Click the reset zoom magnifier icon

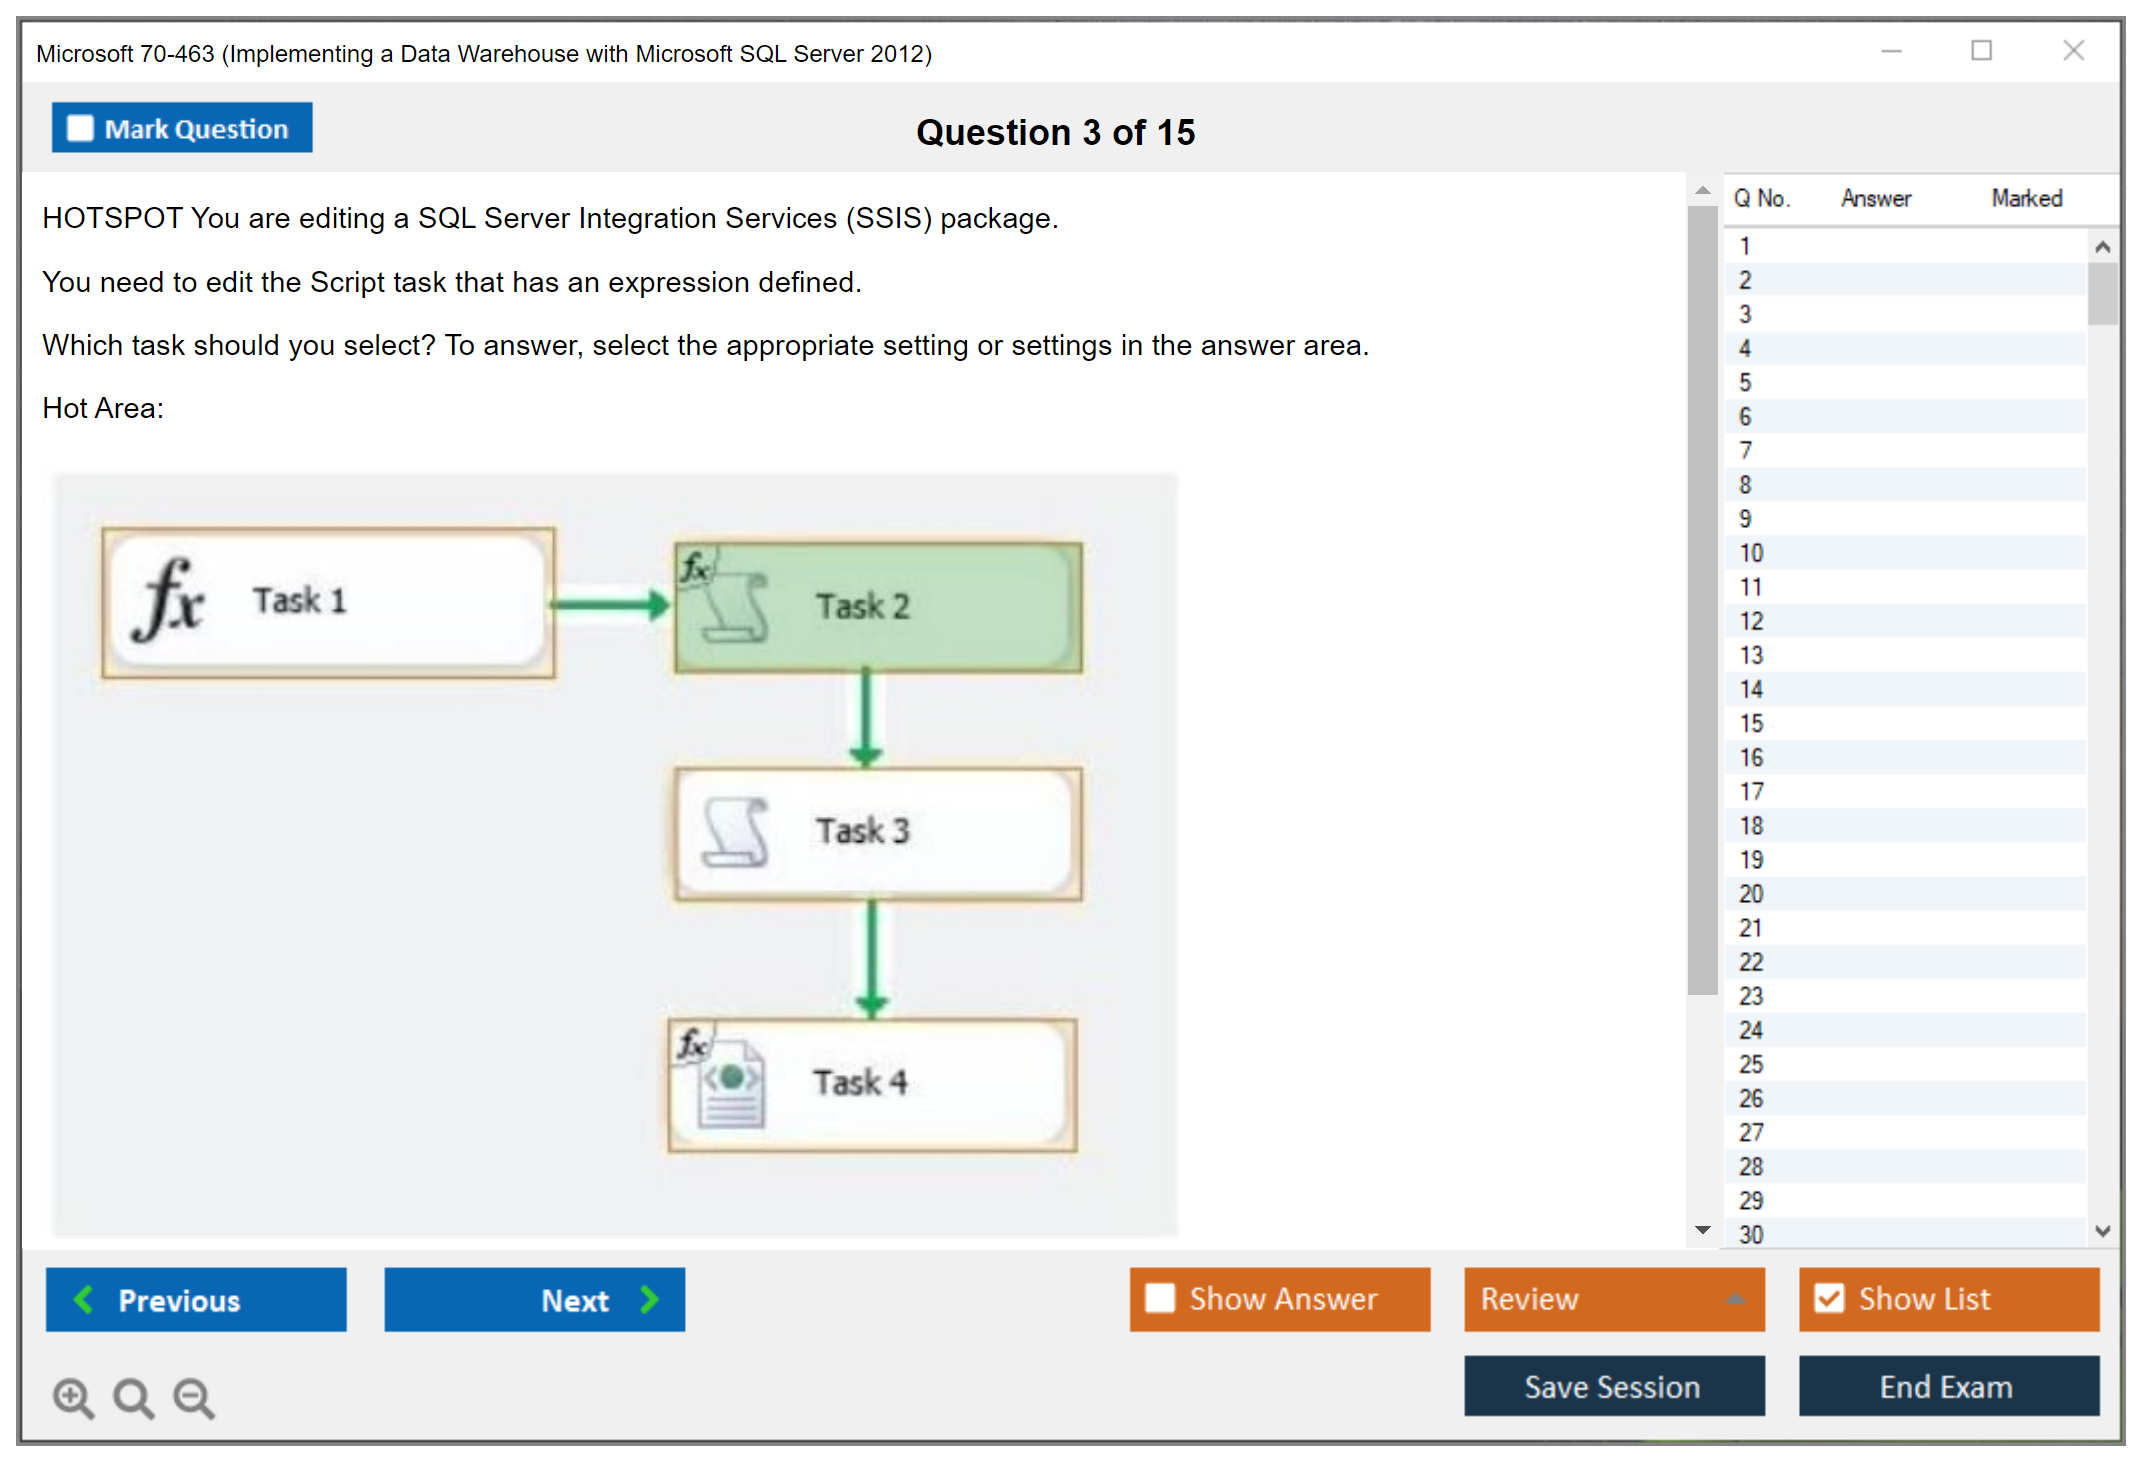click(133, 1397)
